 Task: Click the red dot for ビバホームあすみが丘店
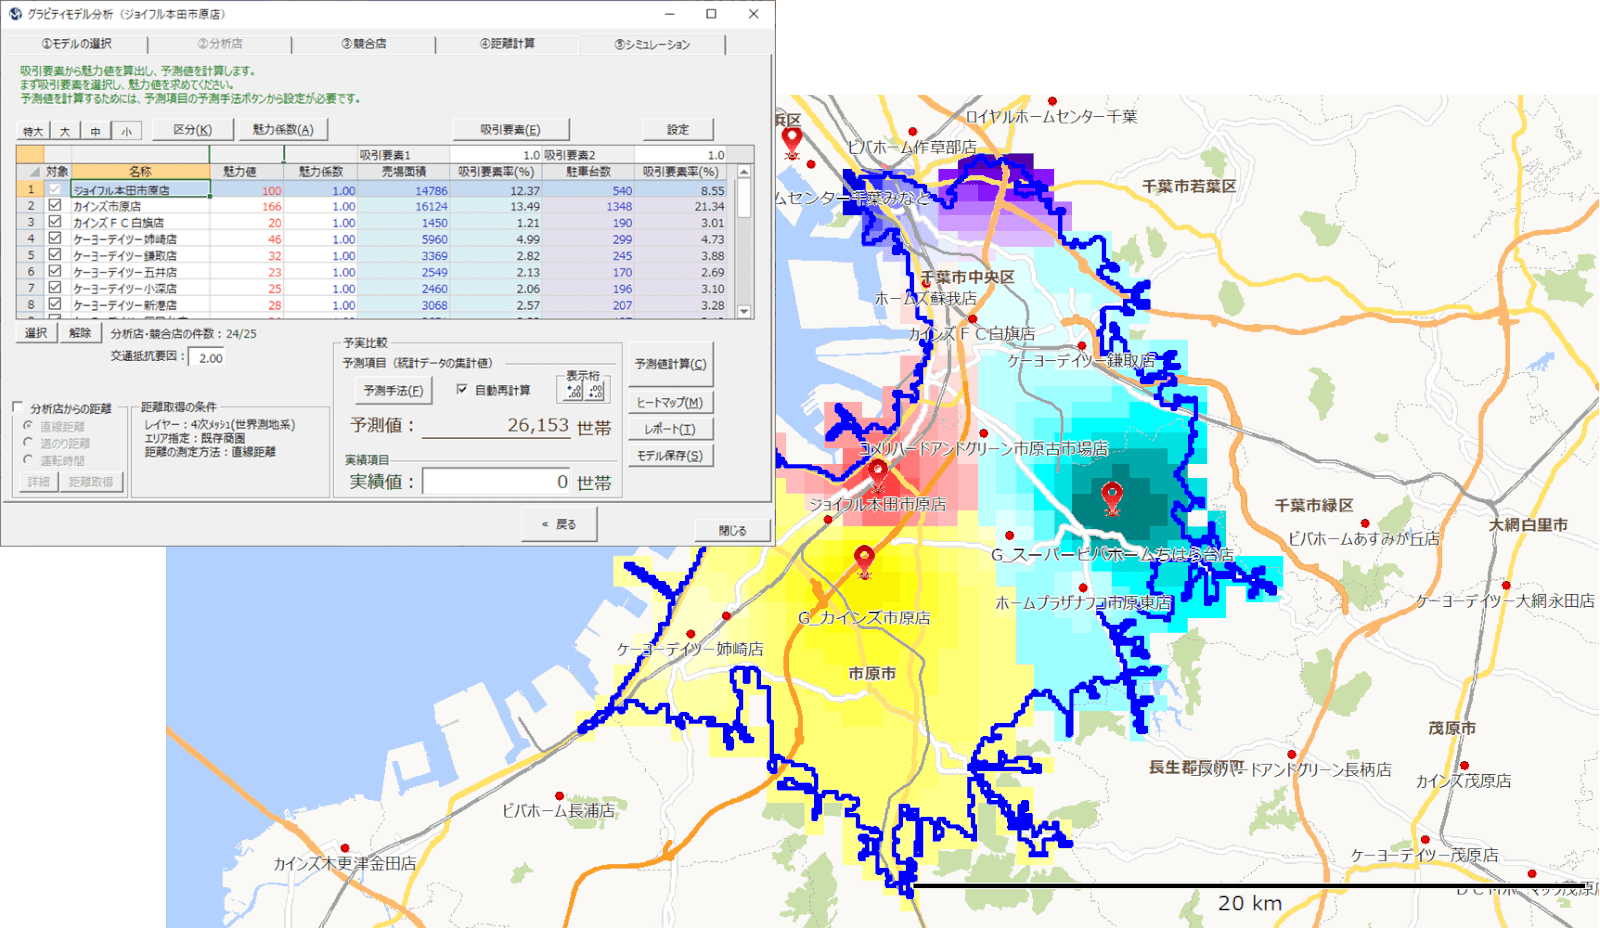[x=1365, y=523]
